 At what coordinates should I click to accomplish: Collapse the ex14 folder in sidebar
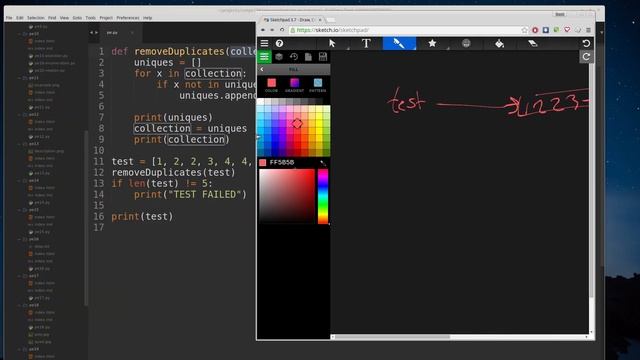pos(20,180)
